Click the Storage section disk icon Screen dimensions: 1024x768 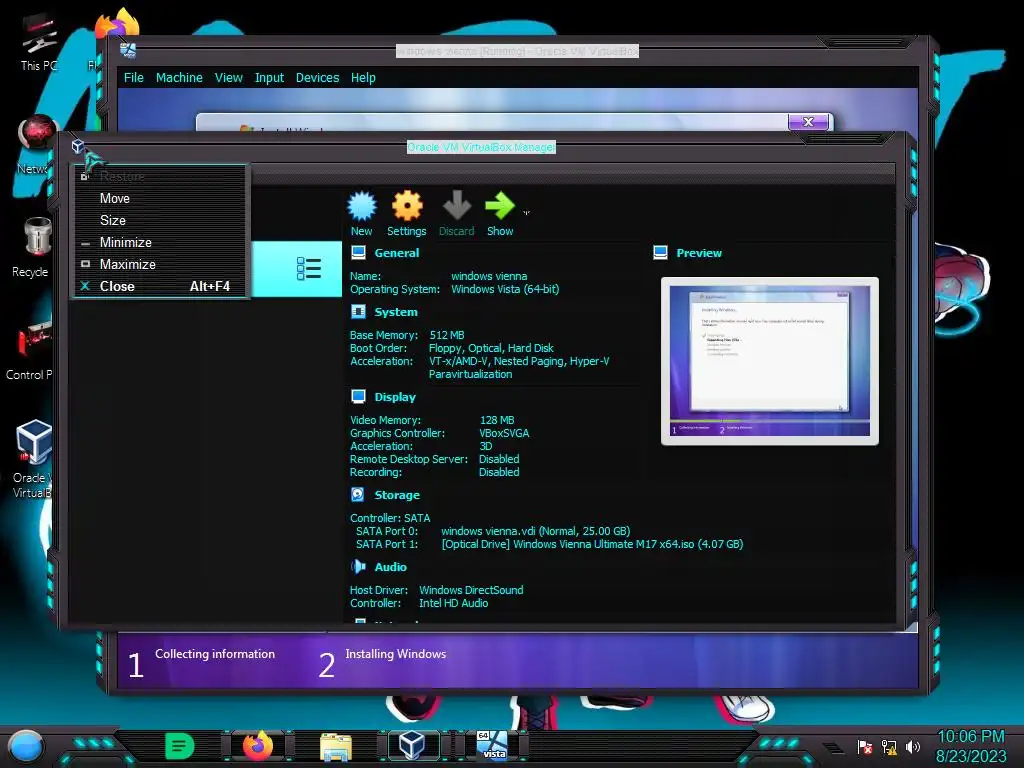point(358,494)
